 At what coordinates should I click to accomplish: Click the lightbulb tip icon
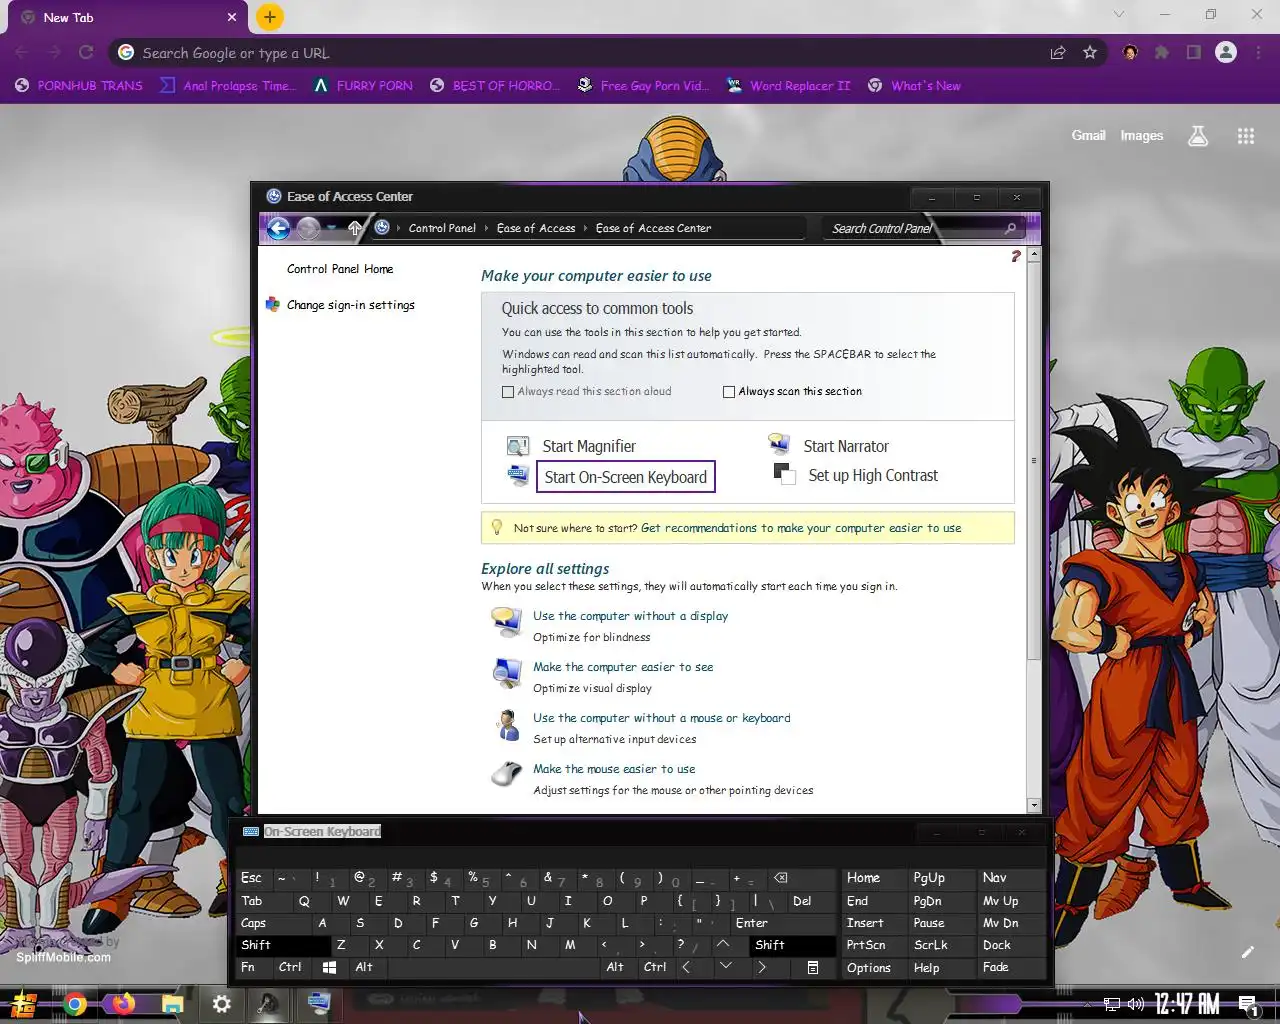496,527
